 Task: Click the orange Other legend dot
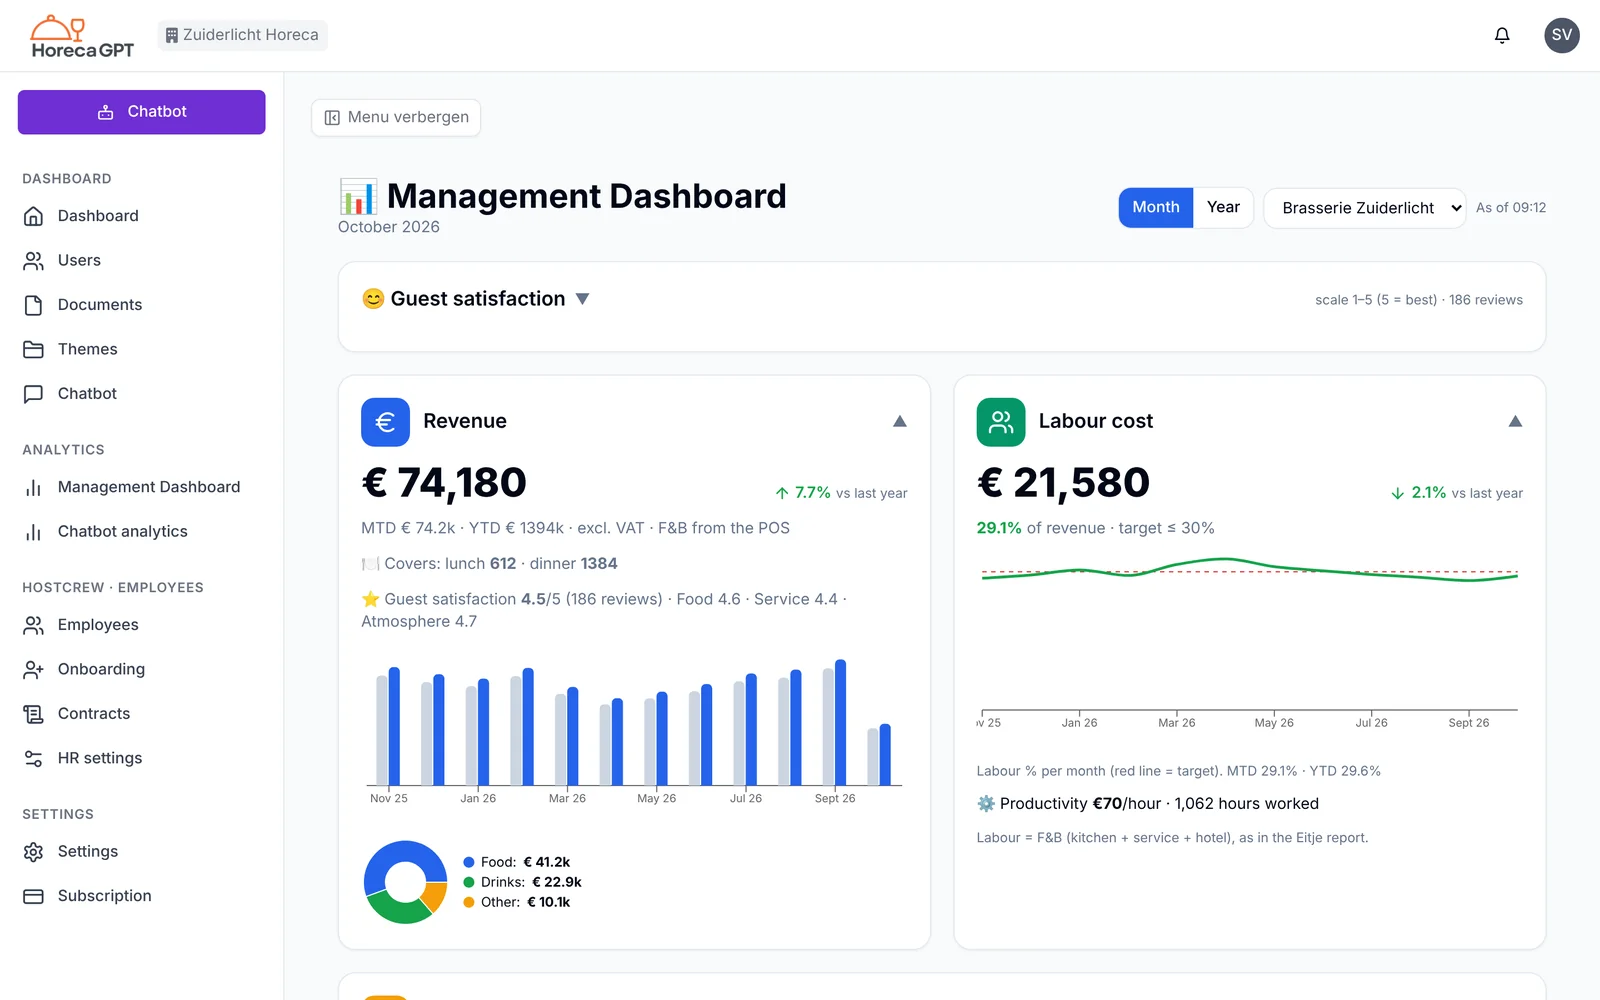tap(469, 902)
